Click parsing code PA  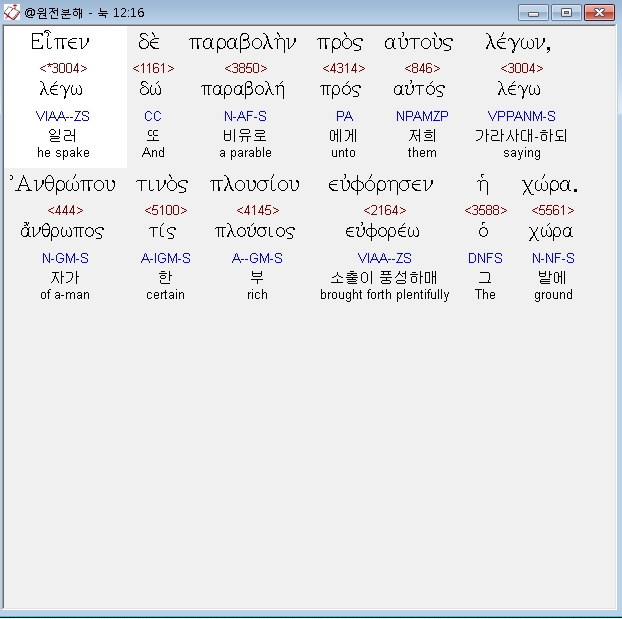(x=344, y=116)
